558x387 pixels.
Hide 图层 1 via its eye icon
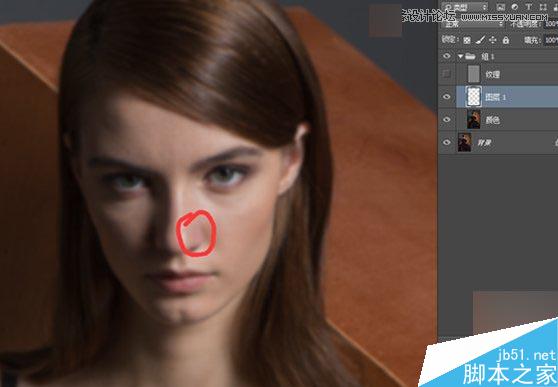[x=447, y=96]
